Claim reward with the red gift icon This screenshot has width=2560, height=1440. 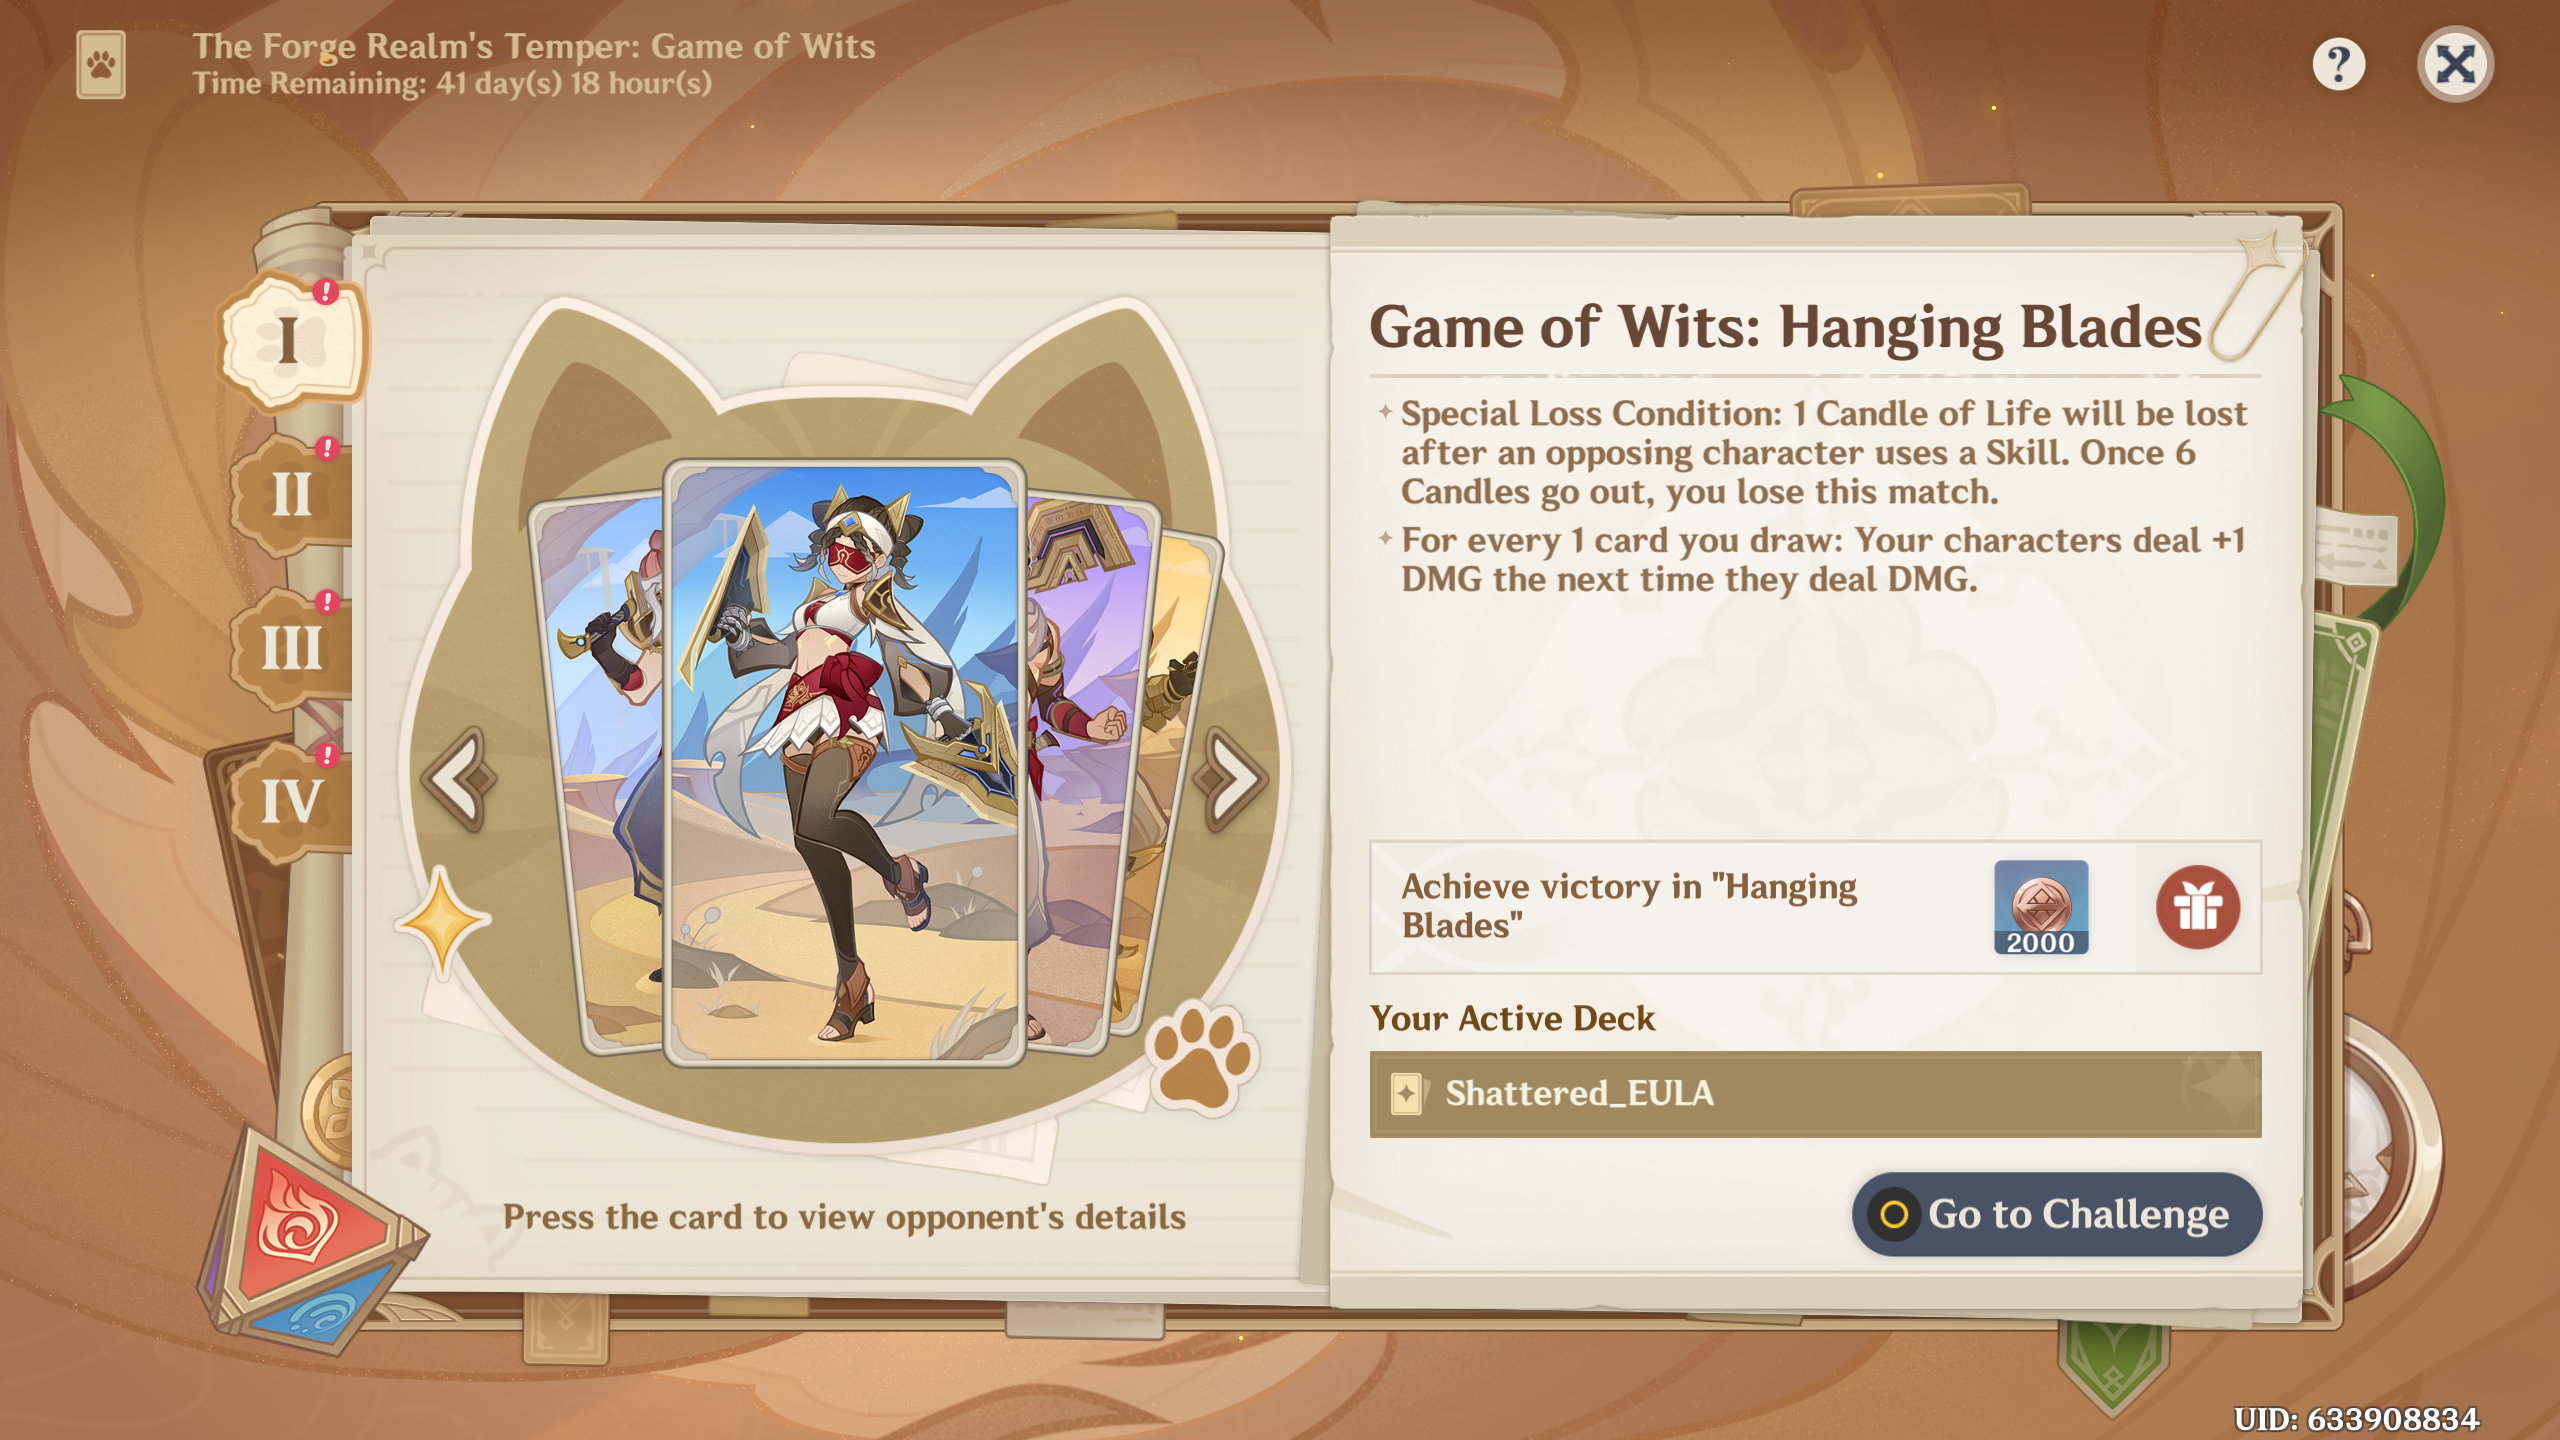[2197, 907]
